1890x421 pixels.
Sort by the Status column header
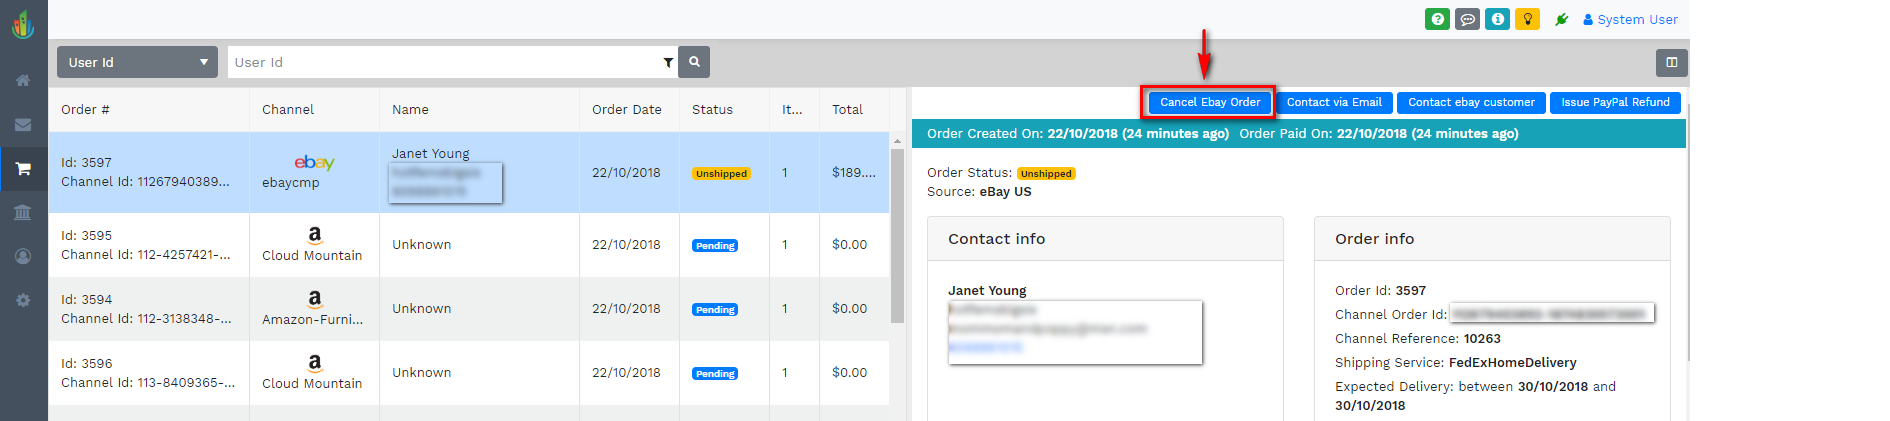712,109
